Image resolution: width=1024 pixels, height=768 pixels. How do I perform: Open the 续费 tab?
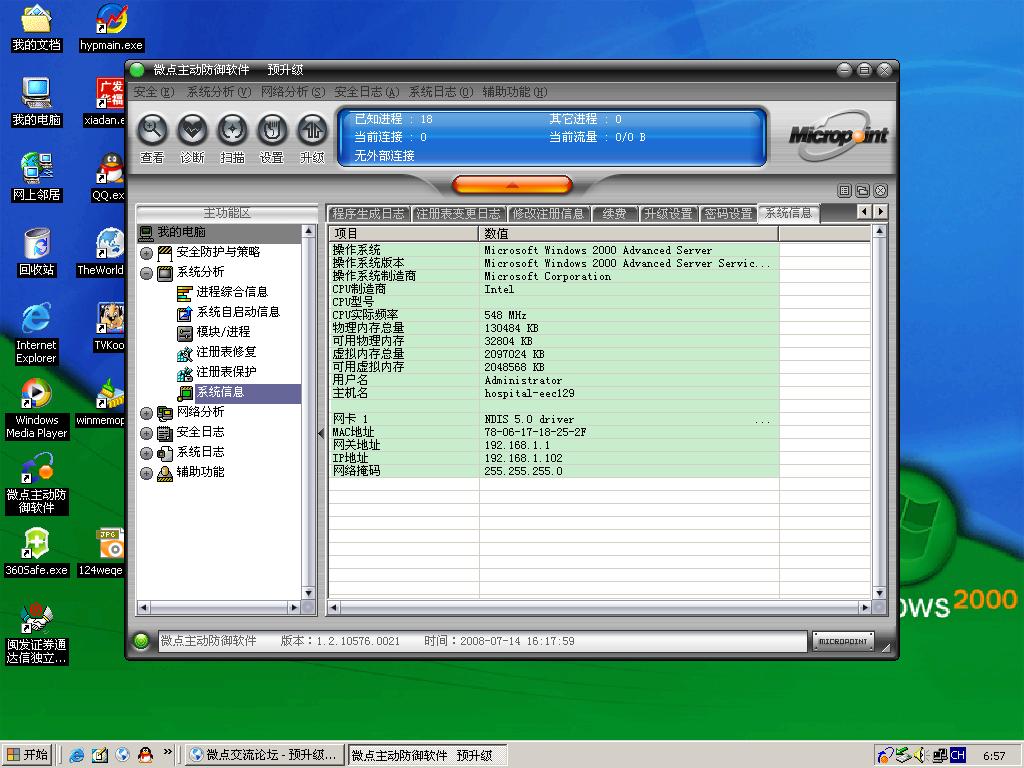coord(614,214)
